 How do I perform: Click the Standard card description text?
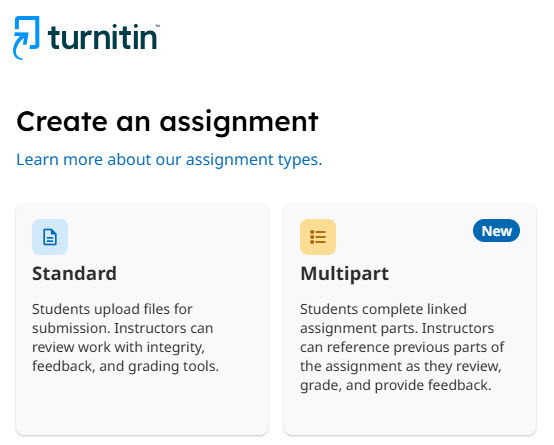tap(125, 338)
